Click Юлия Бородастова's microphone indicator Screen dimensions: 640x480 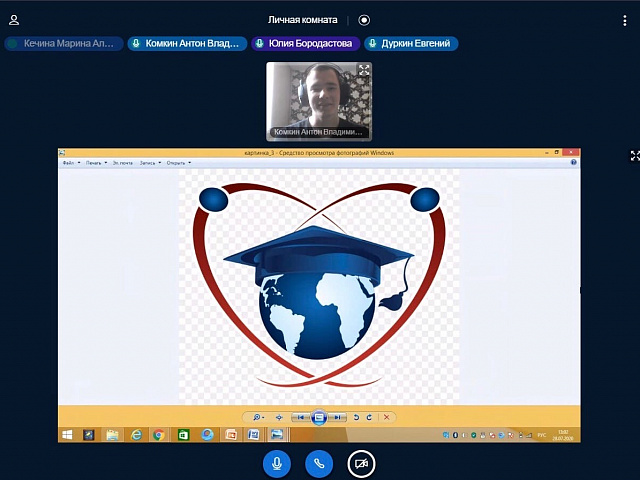coord(260,44)
